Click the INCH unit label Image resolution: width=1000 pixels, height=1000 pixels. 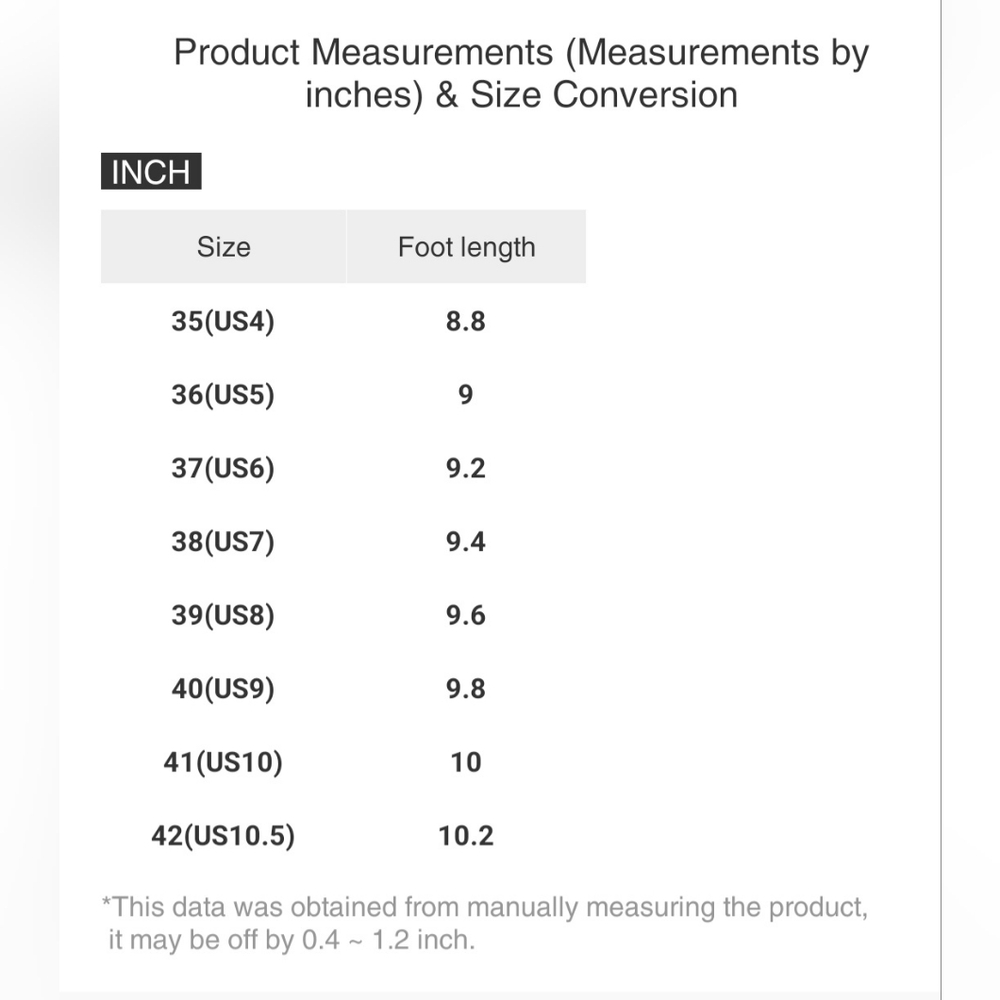click(151, 172)
